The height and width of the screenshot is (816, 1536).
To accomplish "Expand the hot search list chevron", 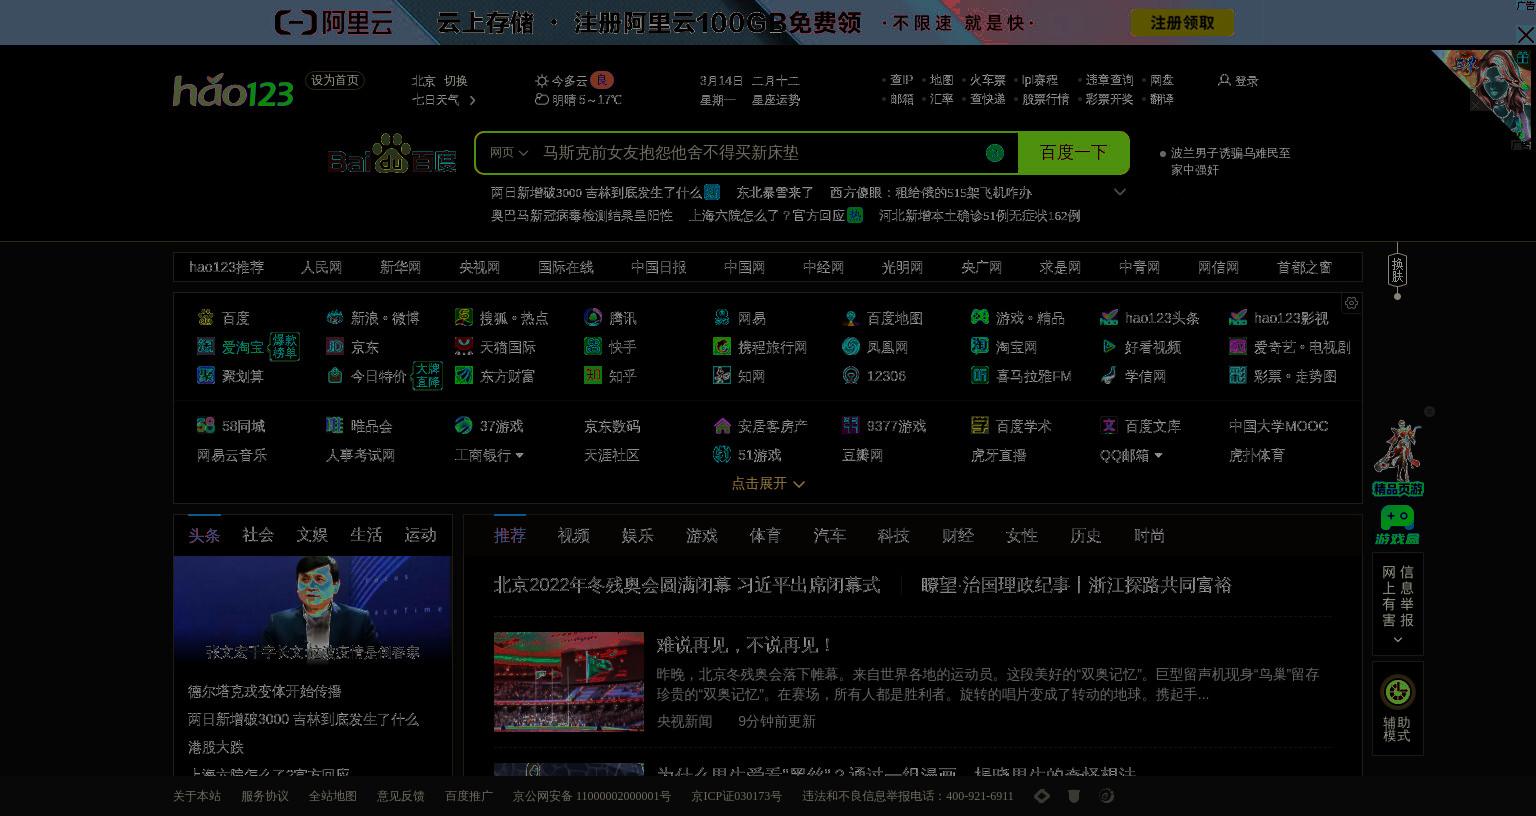I will point(1120,192).
